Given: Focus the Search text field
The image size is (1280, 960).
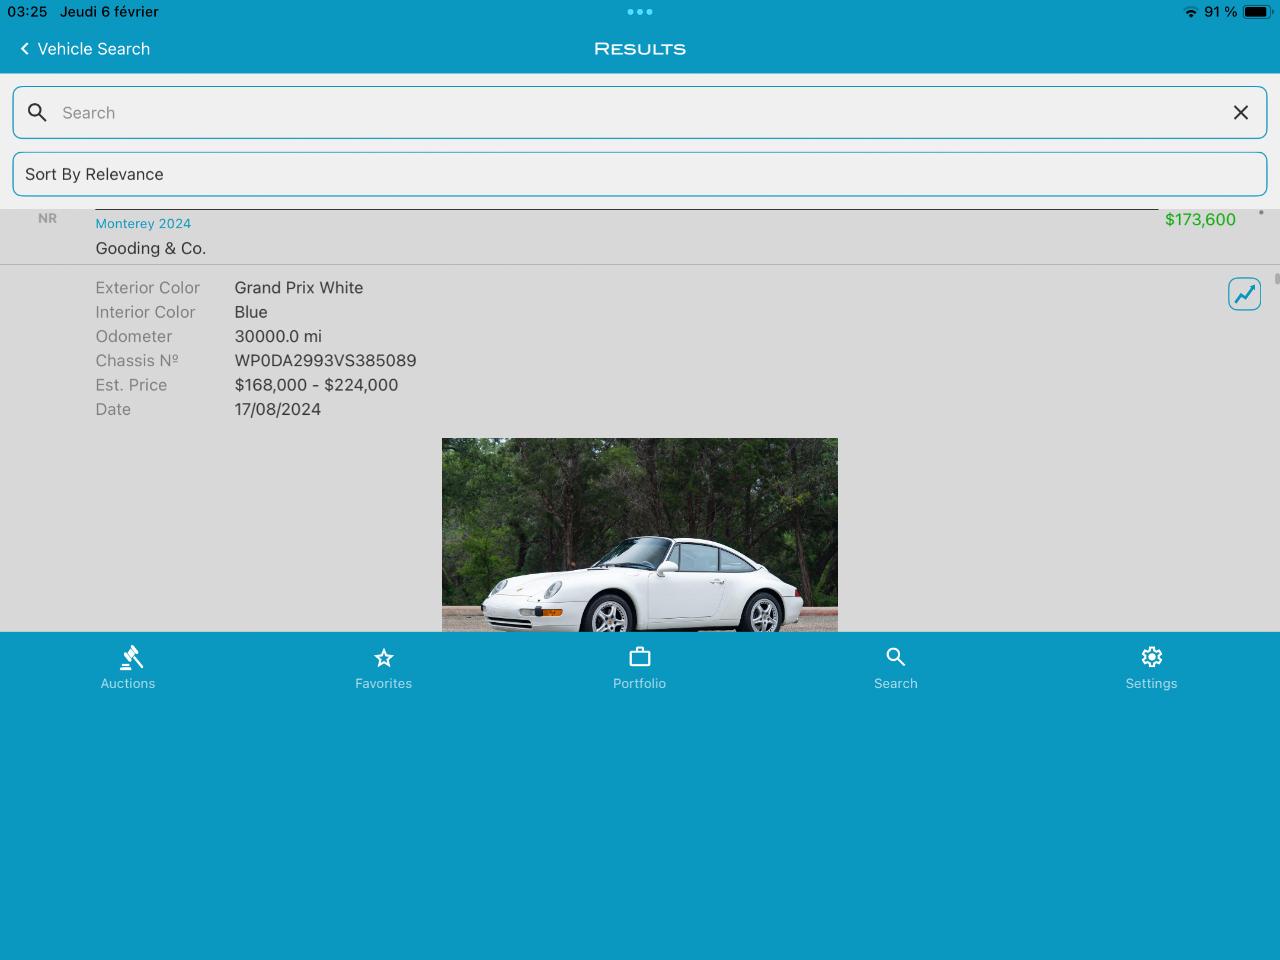Looking at the screenshot, I should [640, 113].
